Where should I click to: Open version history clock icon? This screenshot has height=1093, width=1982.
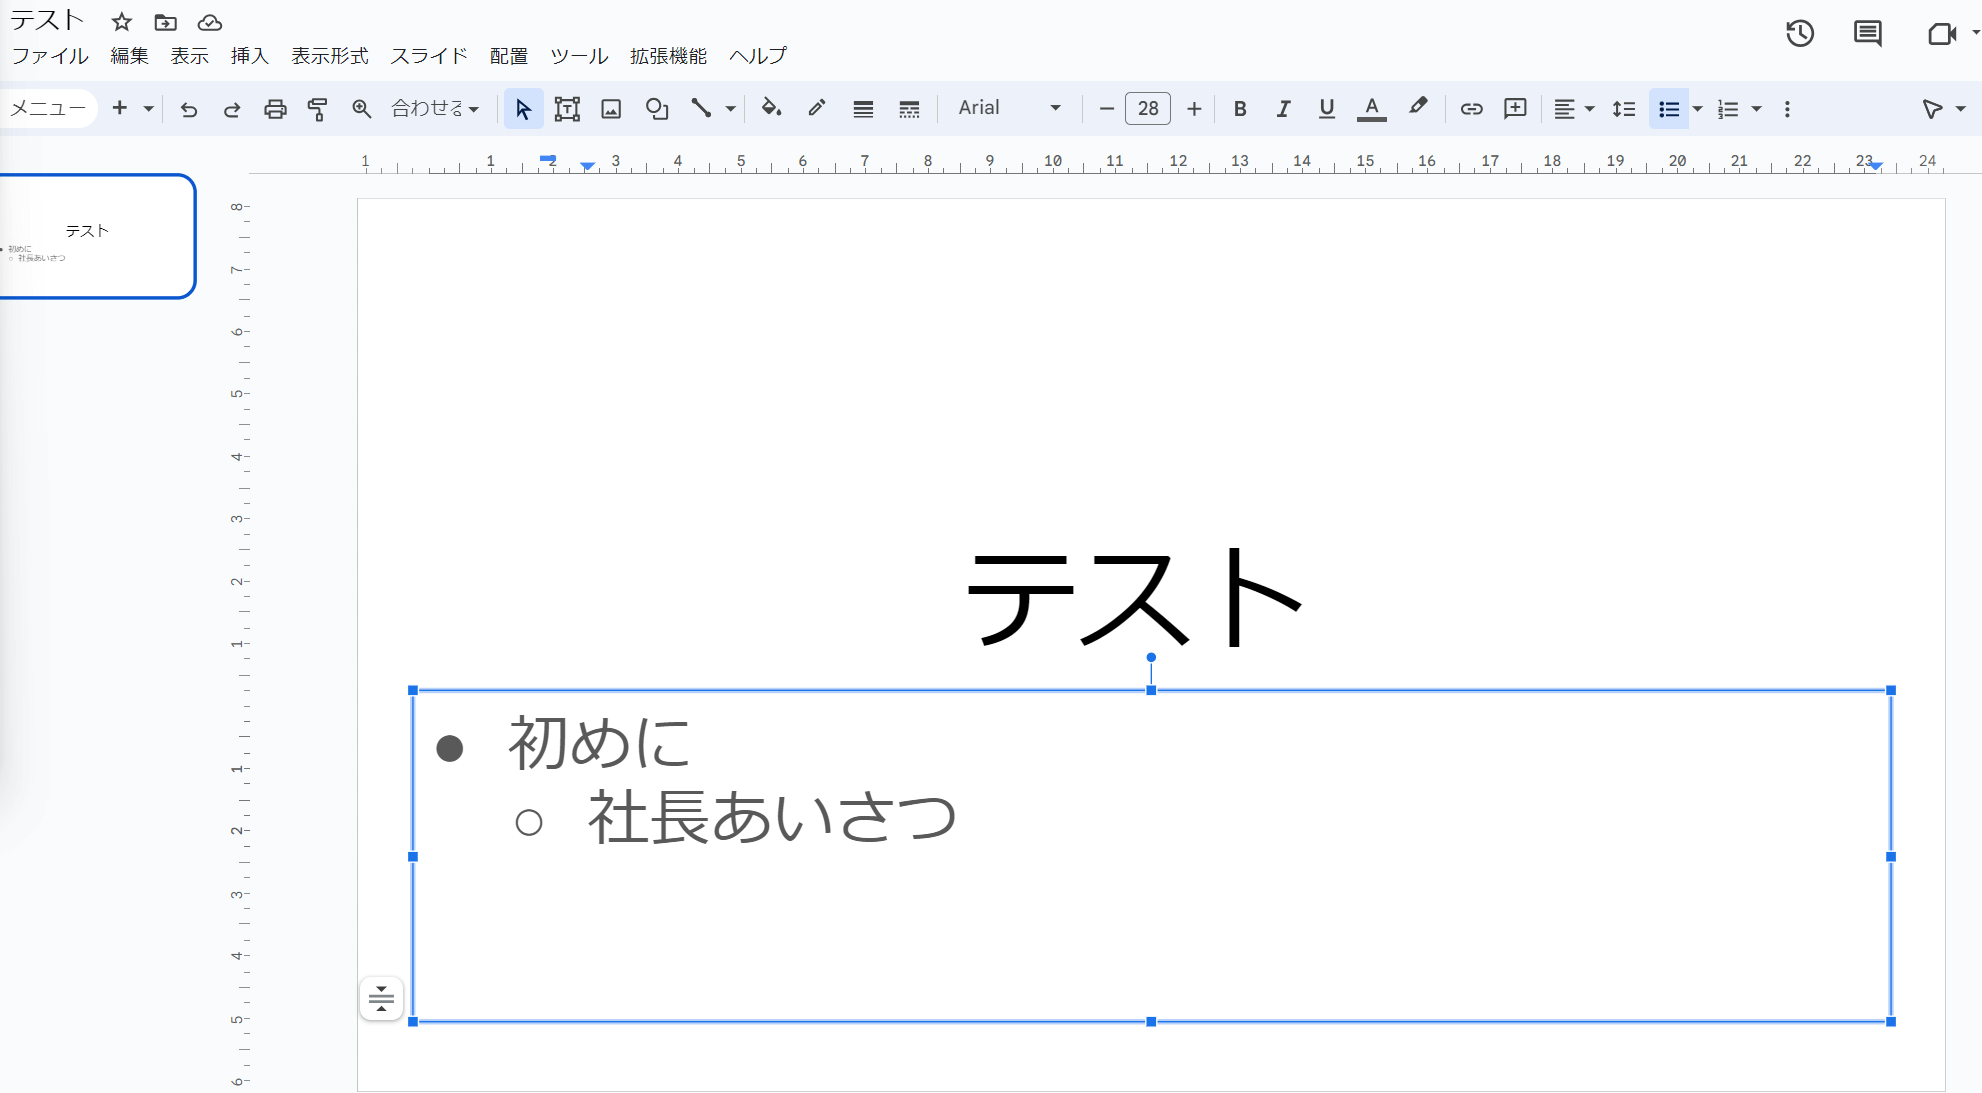point(1800,34)
